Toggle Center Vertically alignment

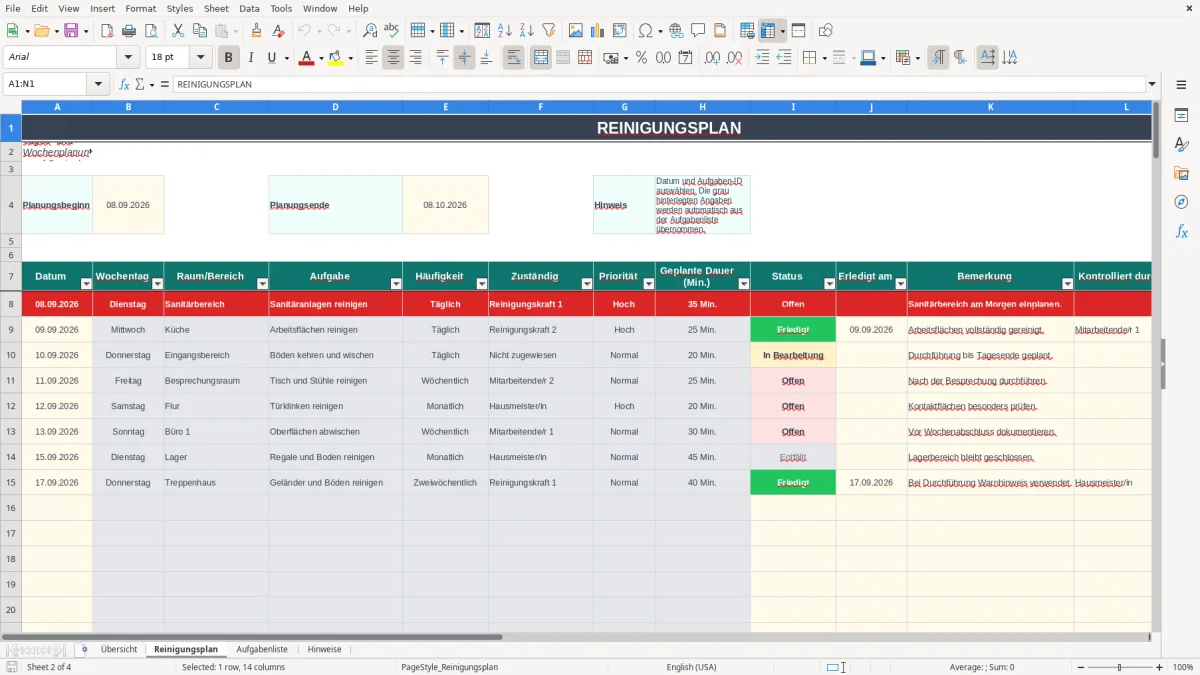coord(464,58)
